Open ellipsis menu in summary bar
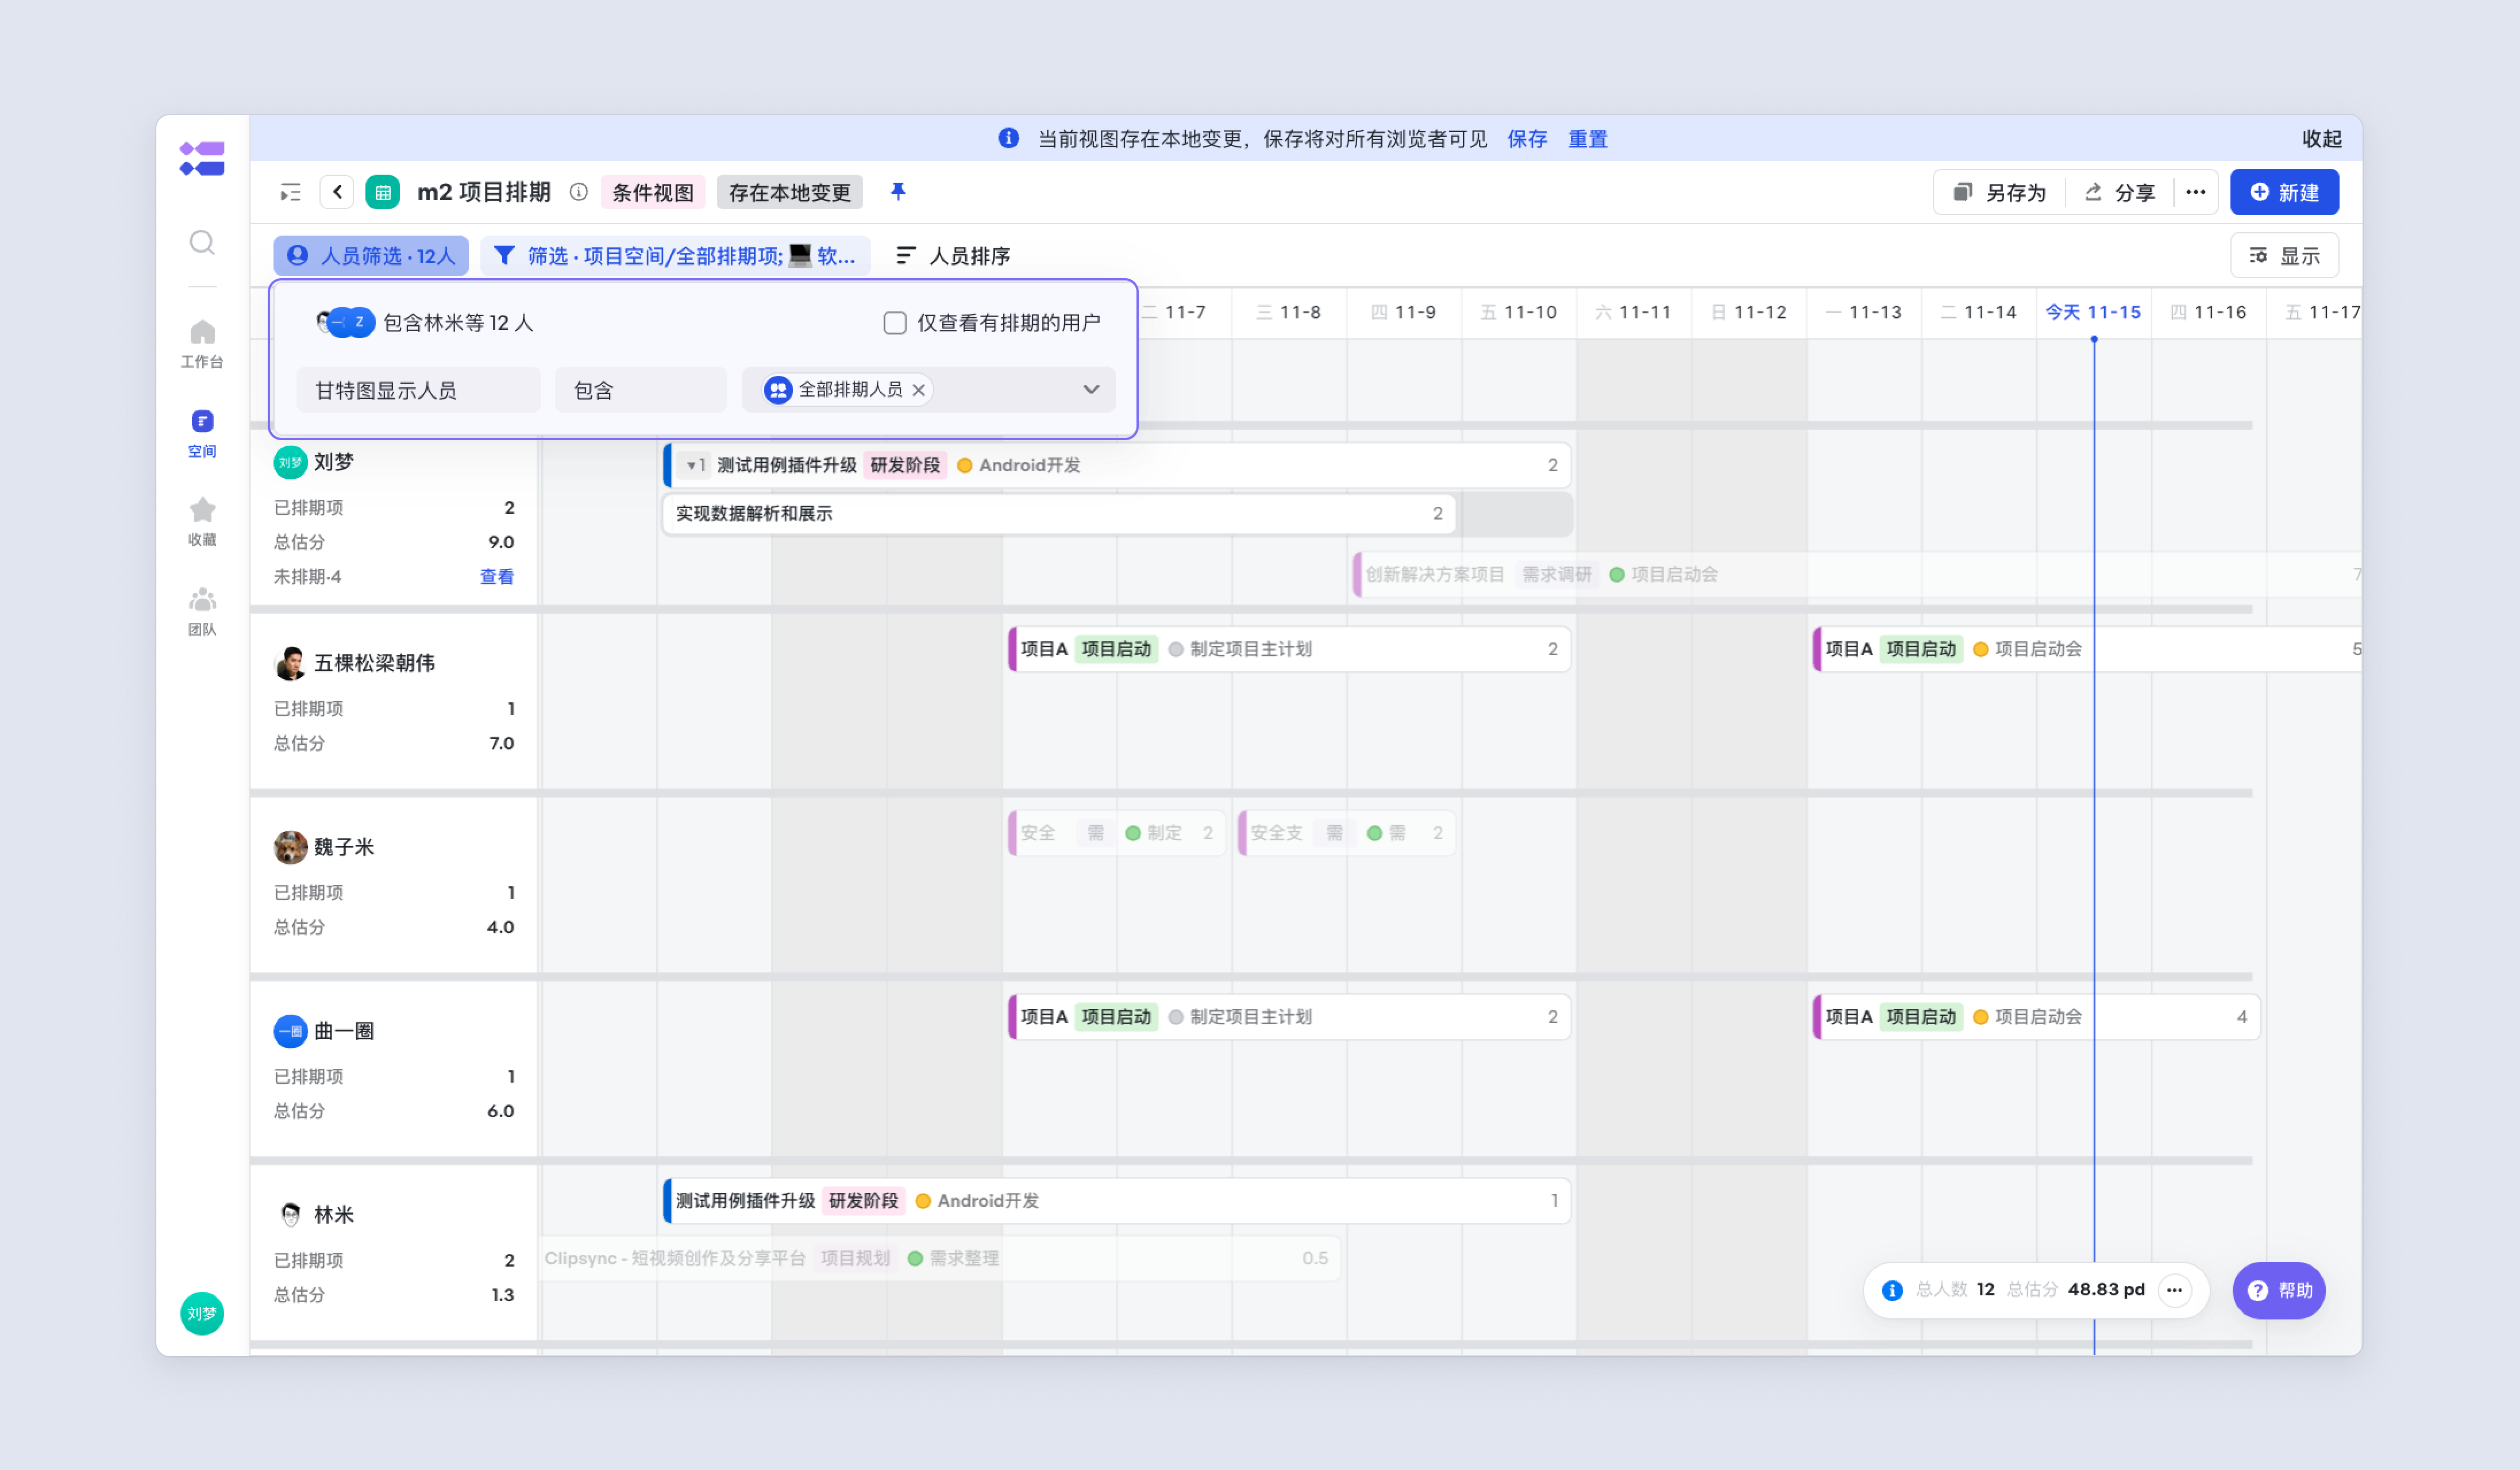The width and height of the screenshot is (2520, 1470). click(2174, 1290)
